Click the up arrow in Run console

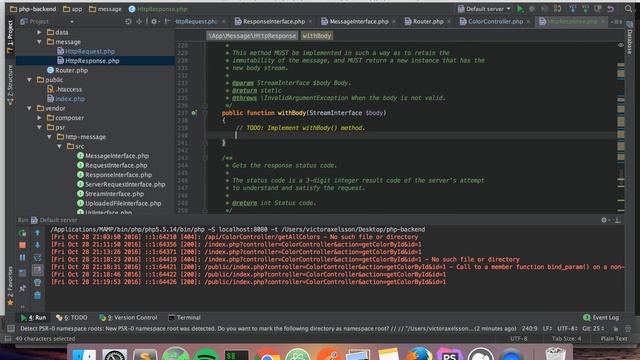37,232
